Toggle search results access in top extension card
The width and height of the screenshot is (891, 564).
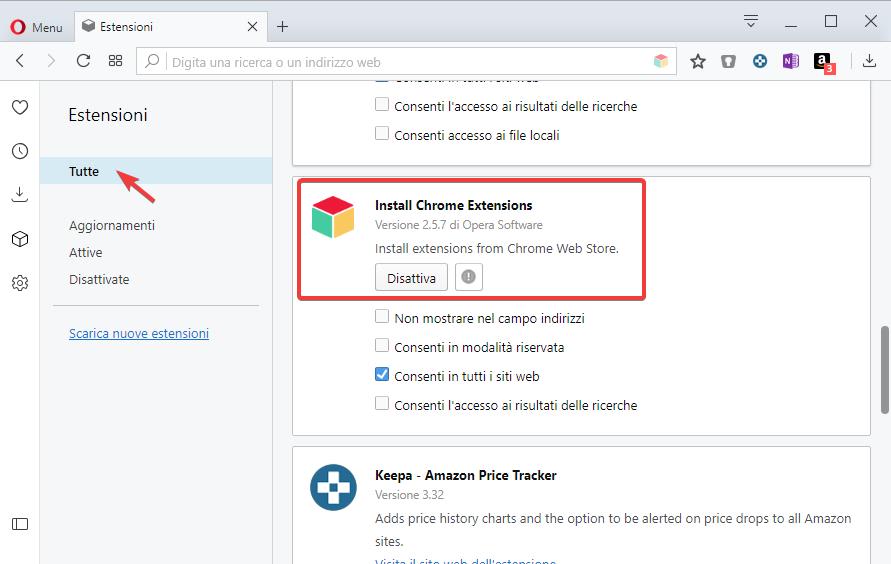(382, 105)
